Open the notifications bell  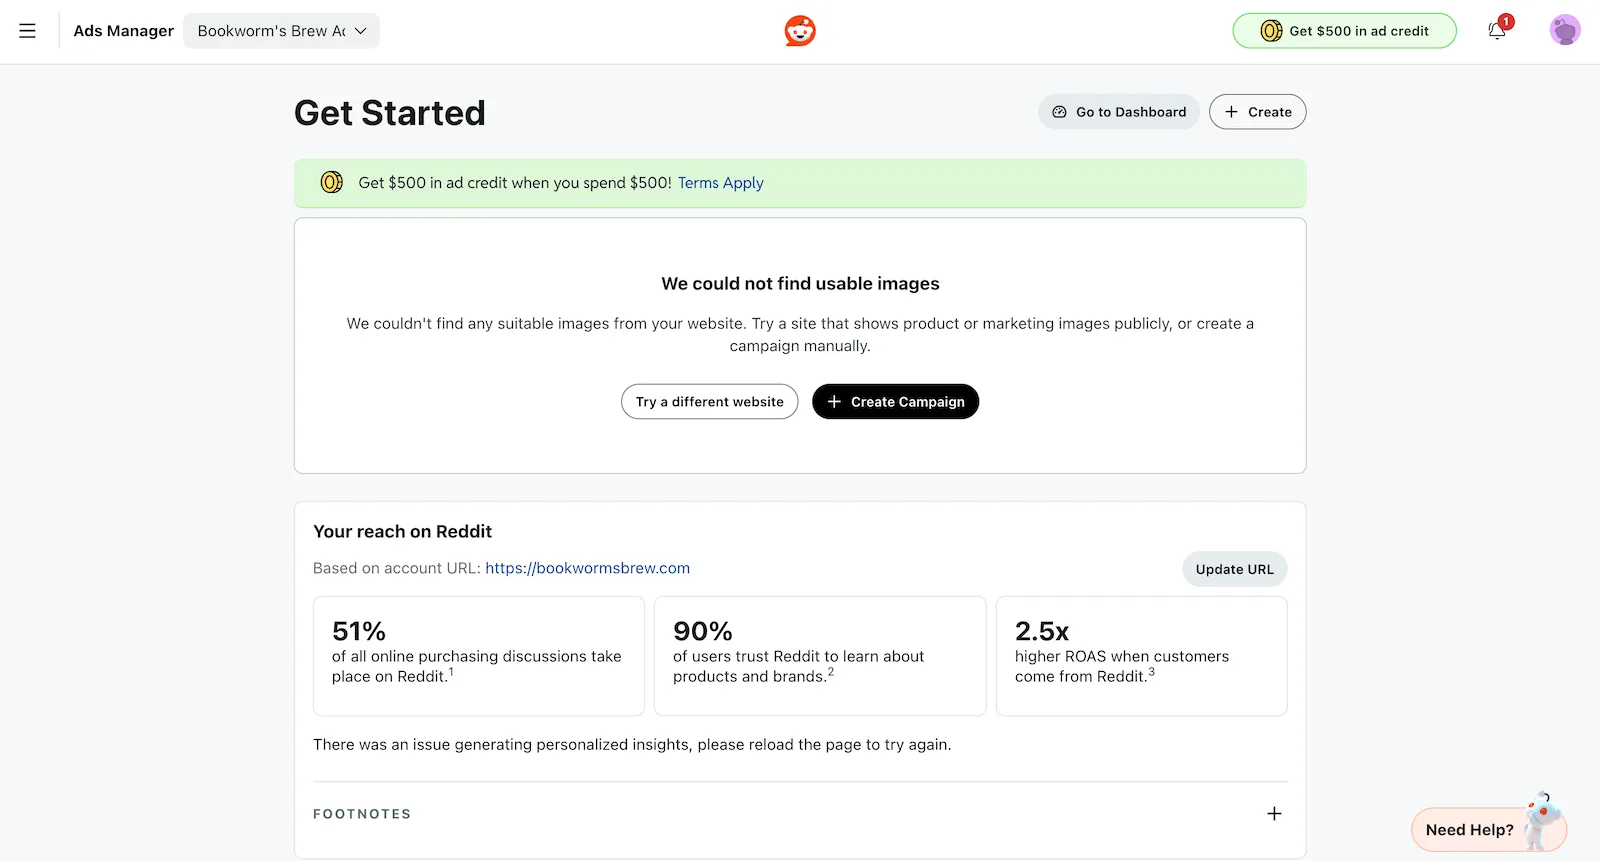[1497, 31]
